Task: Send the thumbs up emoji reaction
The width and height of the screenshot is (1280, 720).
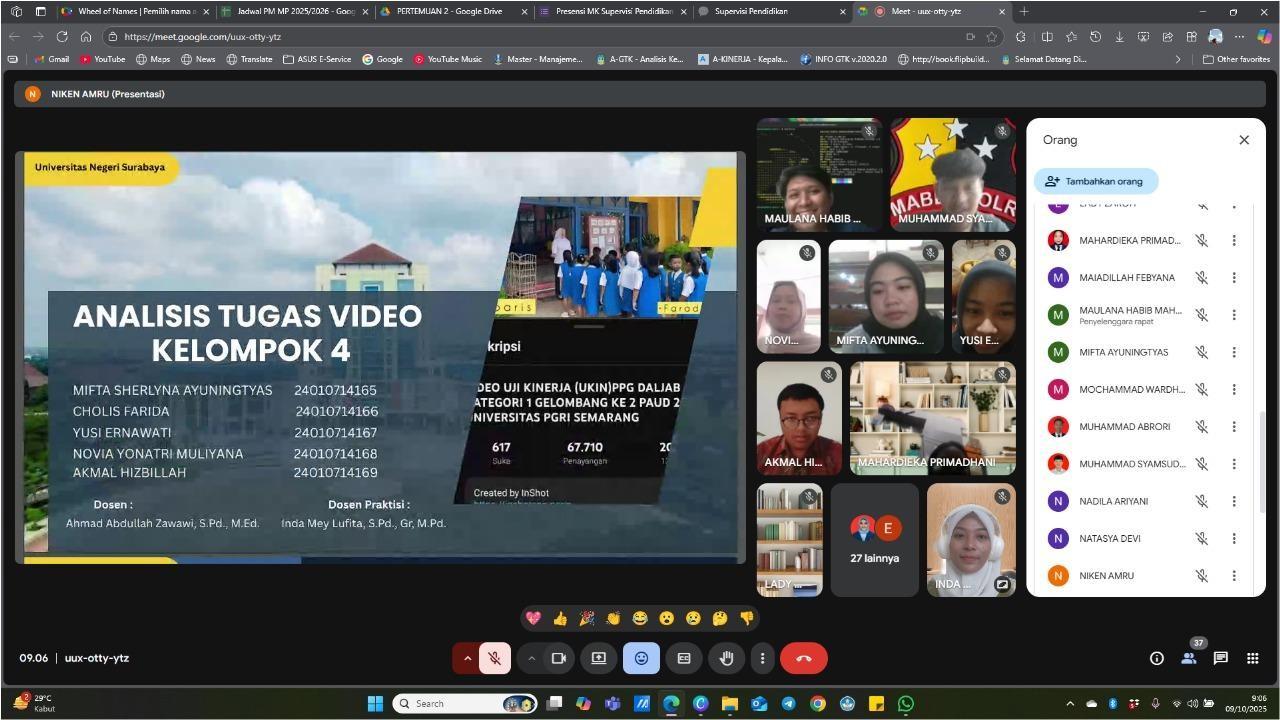Action: tap(560, 619)
